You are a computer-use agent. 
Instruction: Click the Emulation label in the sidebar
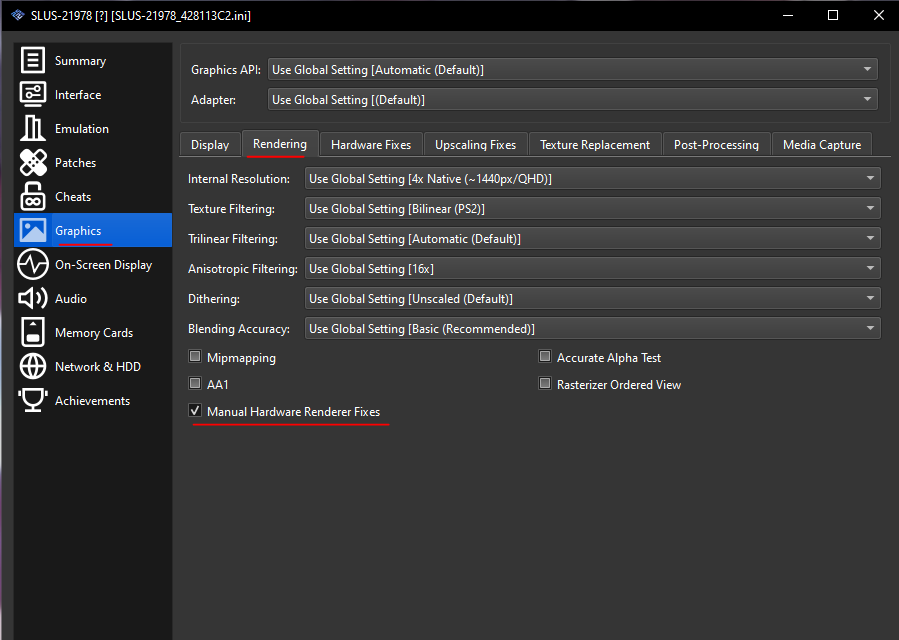click(x=82, y=128)
